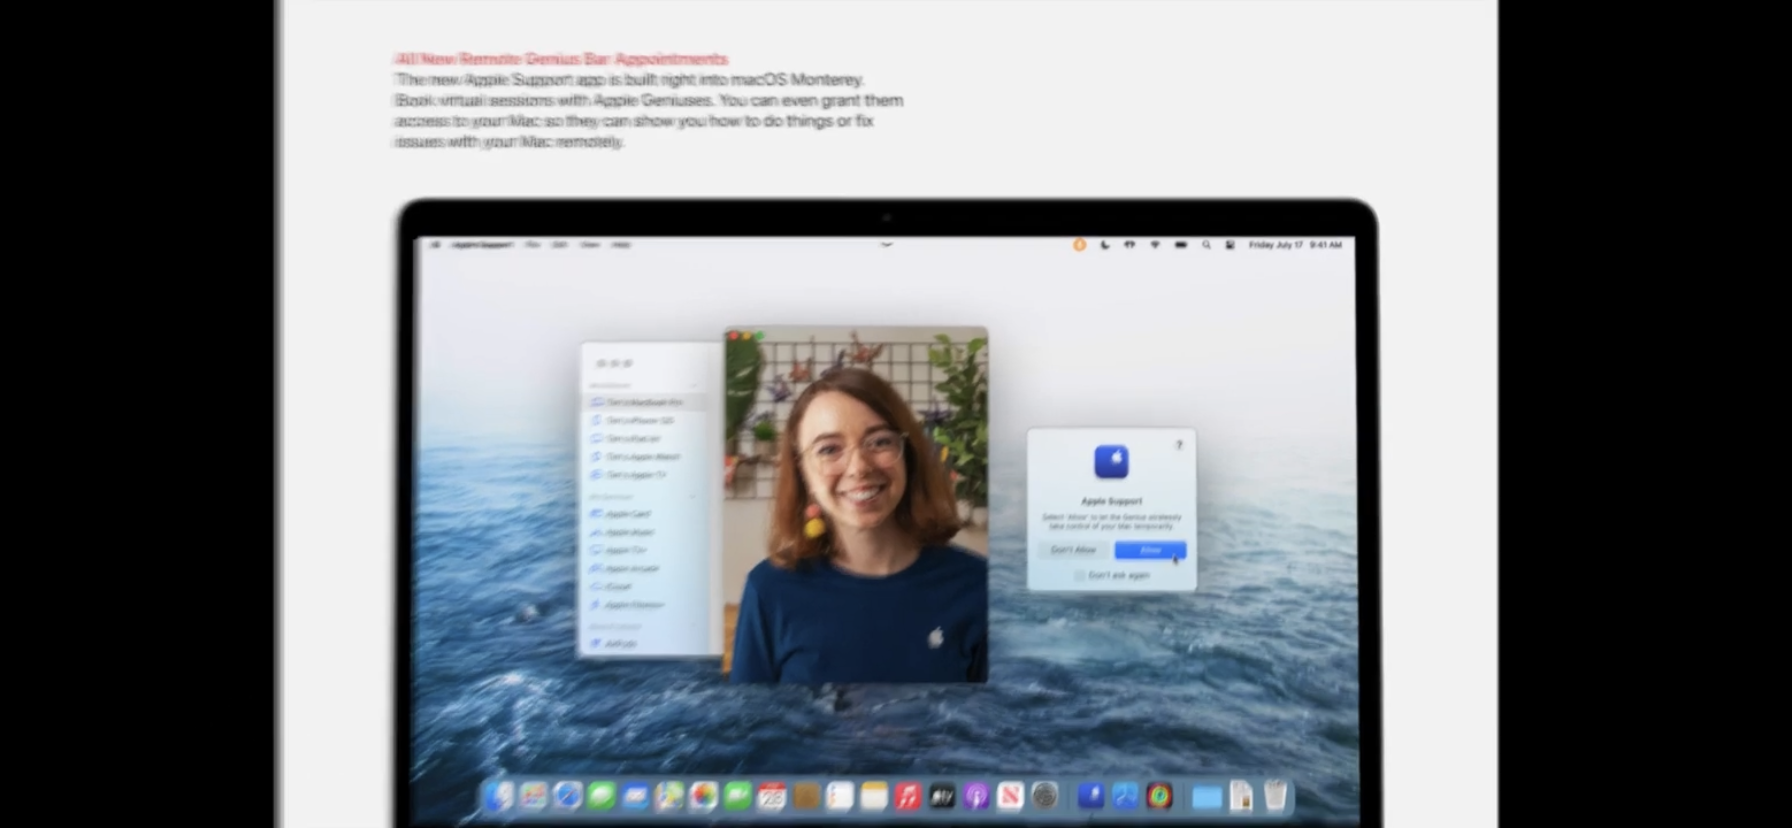Select Apple TV+ in the sidebar
The width and height of the screenshot is (1792, 828).
point(645,550)
